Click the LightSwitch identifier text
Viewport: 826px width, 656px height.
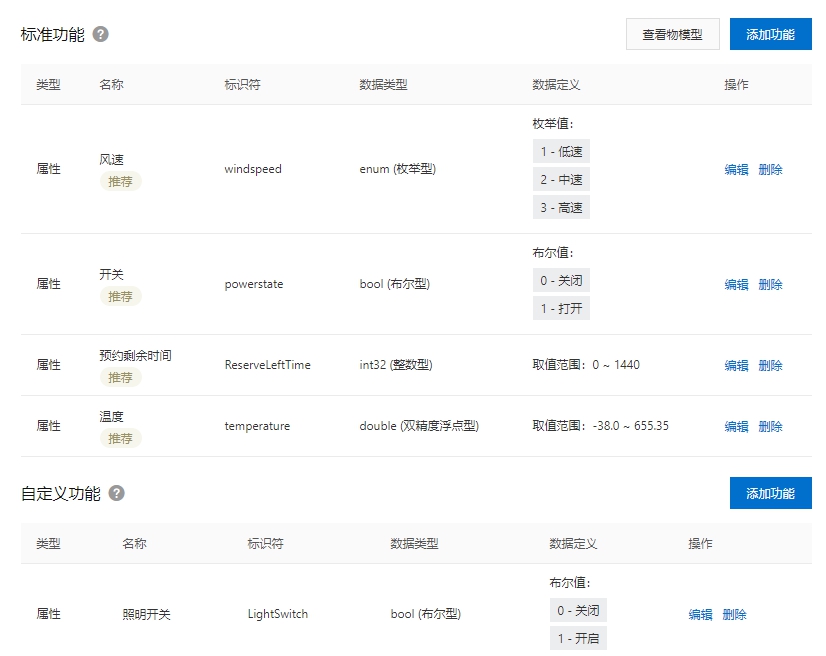[278, 614]
